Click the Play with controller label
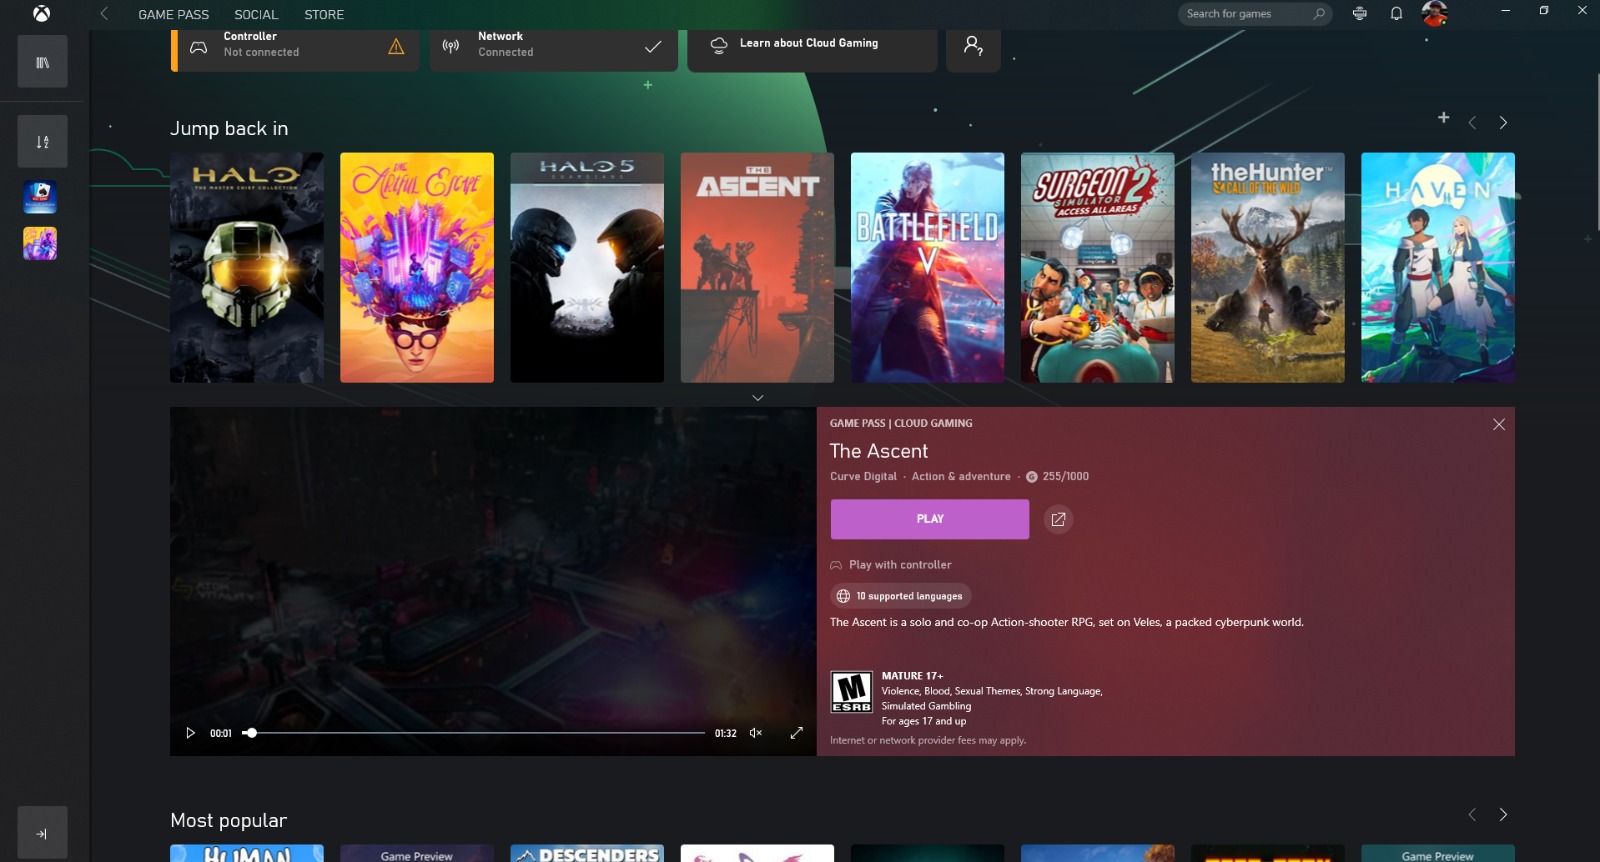1600x862 pixels. click(x=900, y=565)
